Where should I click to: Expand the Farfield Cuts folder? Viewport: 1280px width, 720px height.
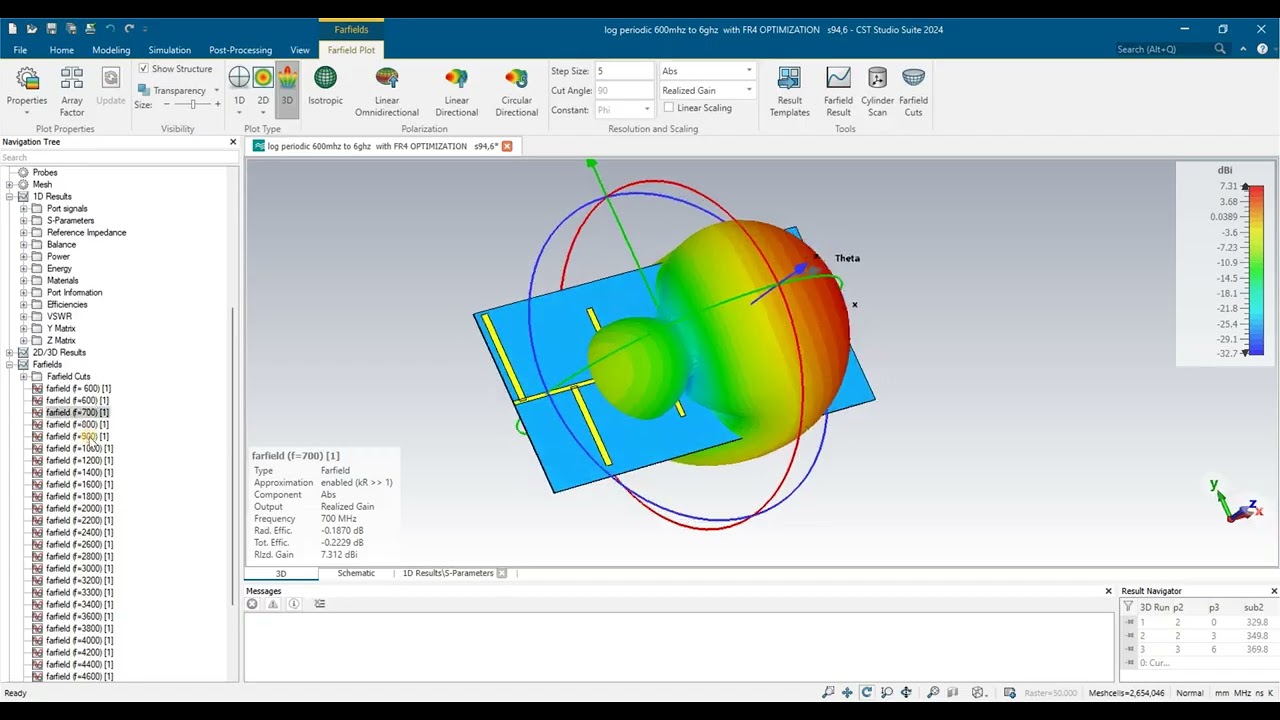[x=24, y=377]
